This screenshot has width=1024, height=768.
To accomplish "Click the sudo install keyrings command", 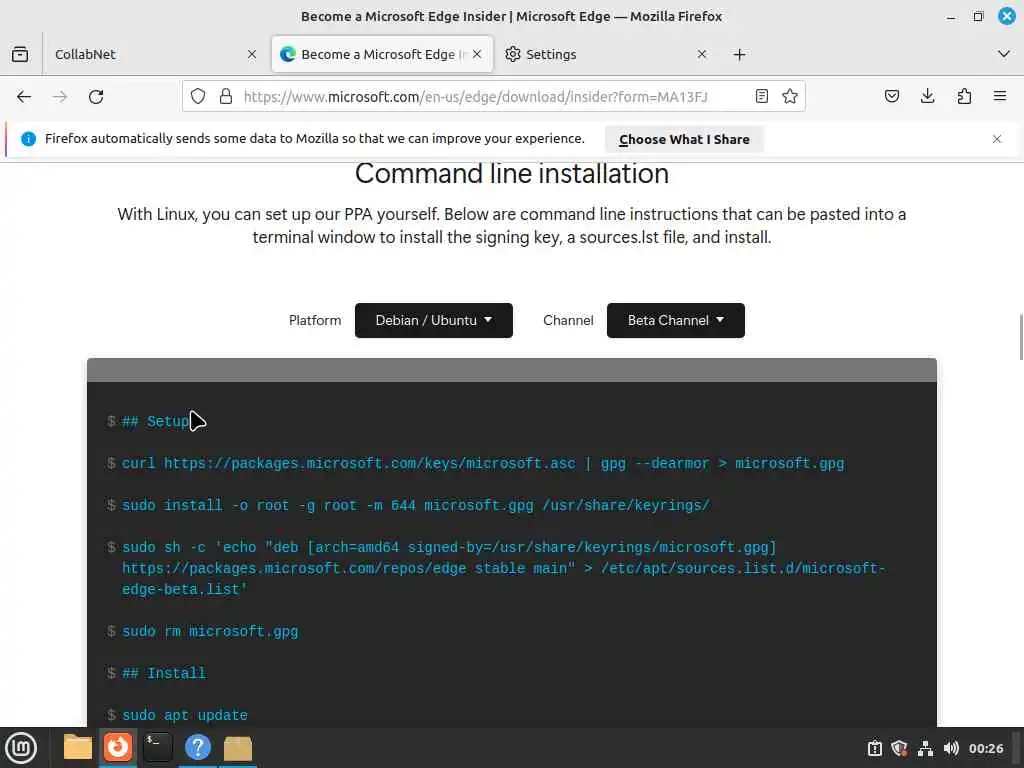I will click(x=415, y=505).
